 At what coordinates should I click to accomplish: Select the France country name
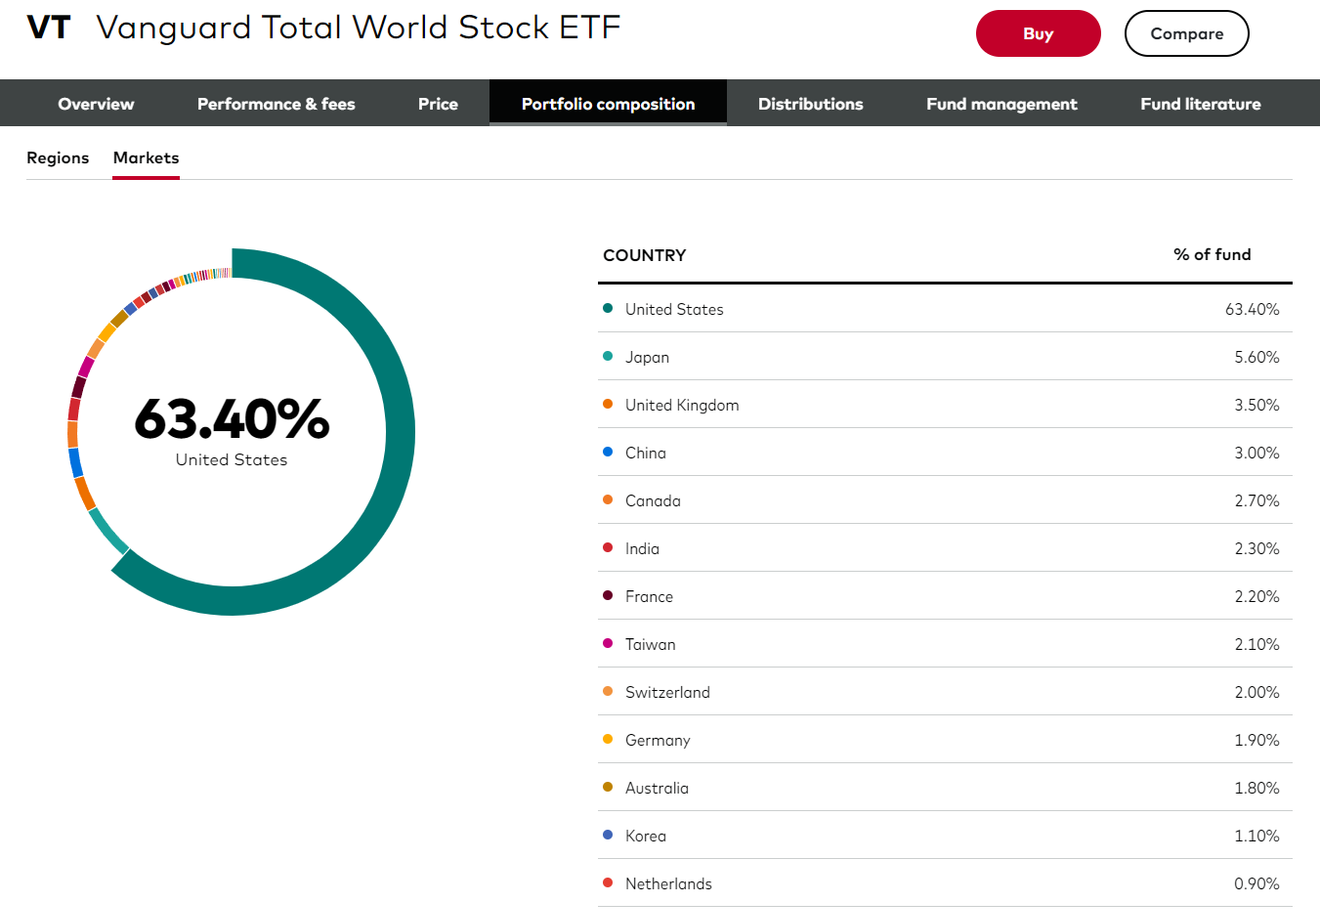pos(649,597)
